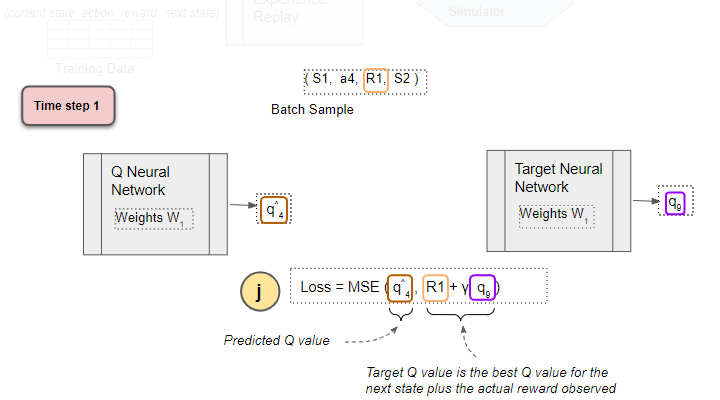Image resolution: width=720 pixels, height=400 pixels.
Task: Select Weights W1 box inside Q Neural Network
Action: [154, 218]
